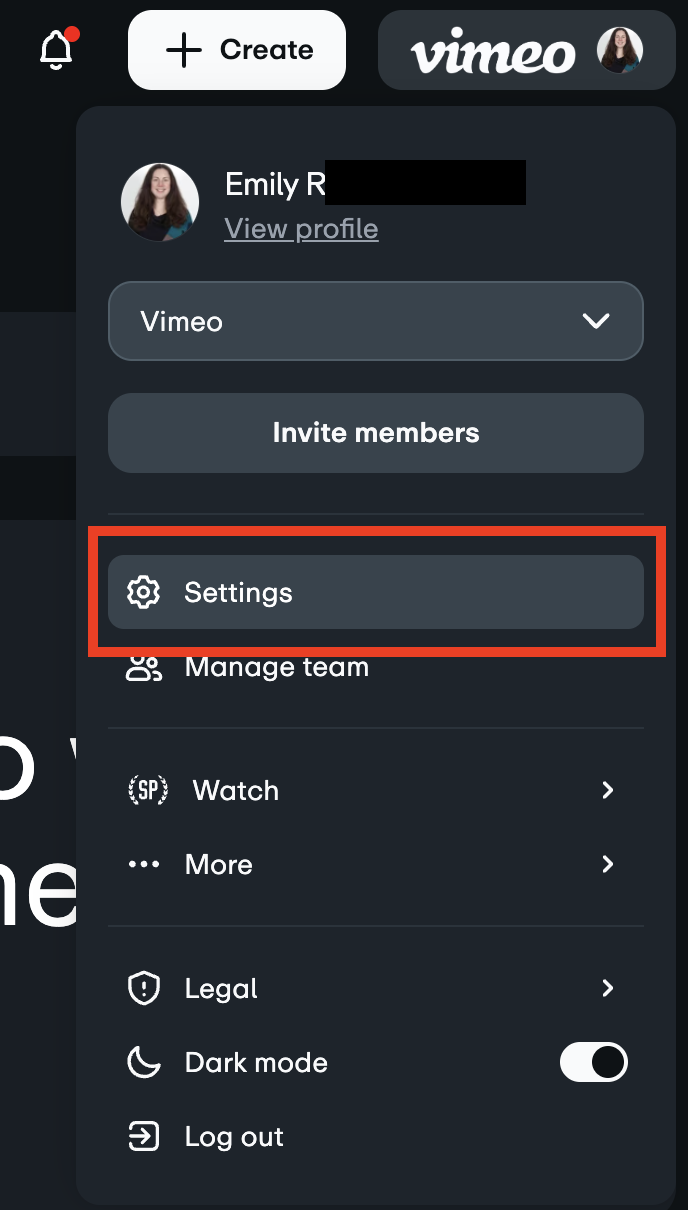
Task: Click the Vimeo logo in the header
Action: tap(492, 52)
